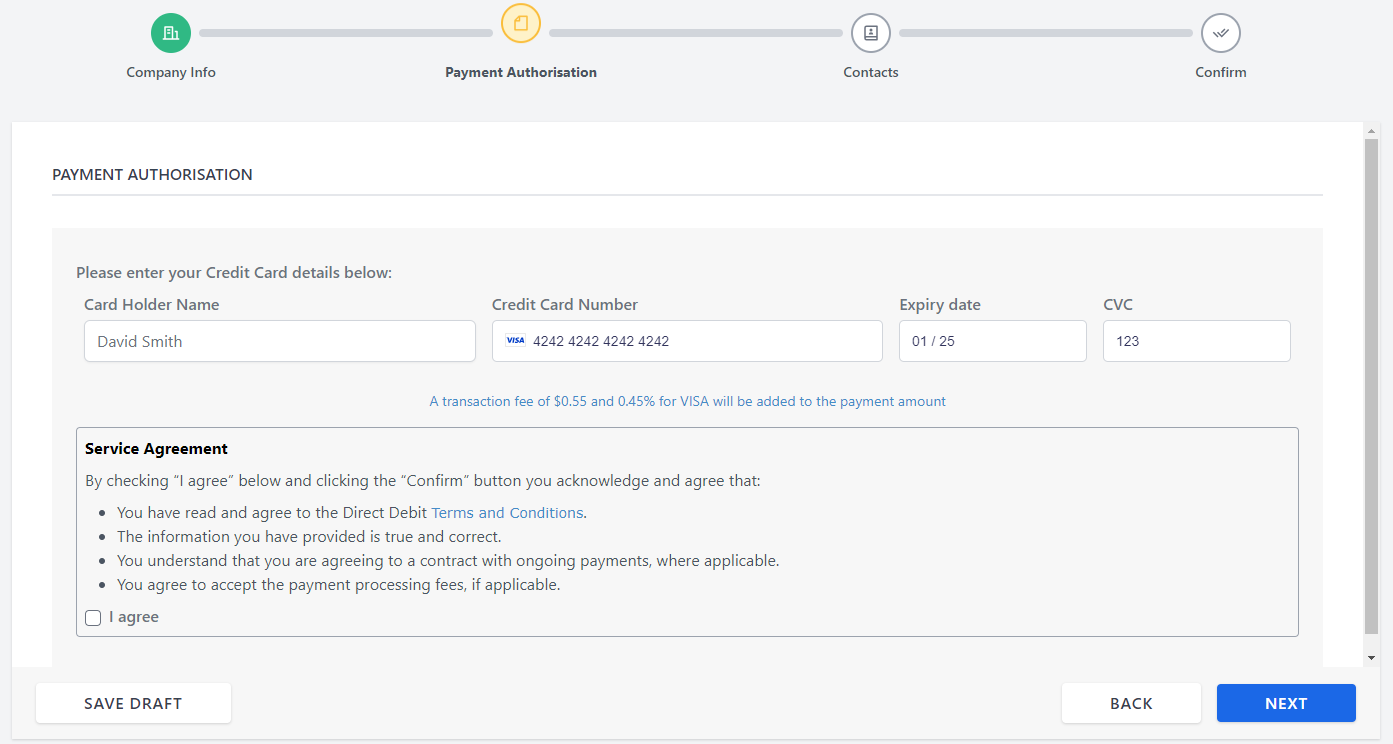Open the Terms and Conditions link
1393x744 pixels.
click(x=507, y=513)
